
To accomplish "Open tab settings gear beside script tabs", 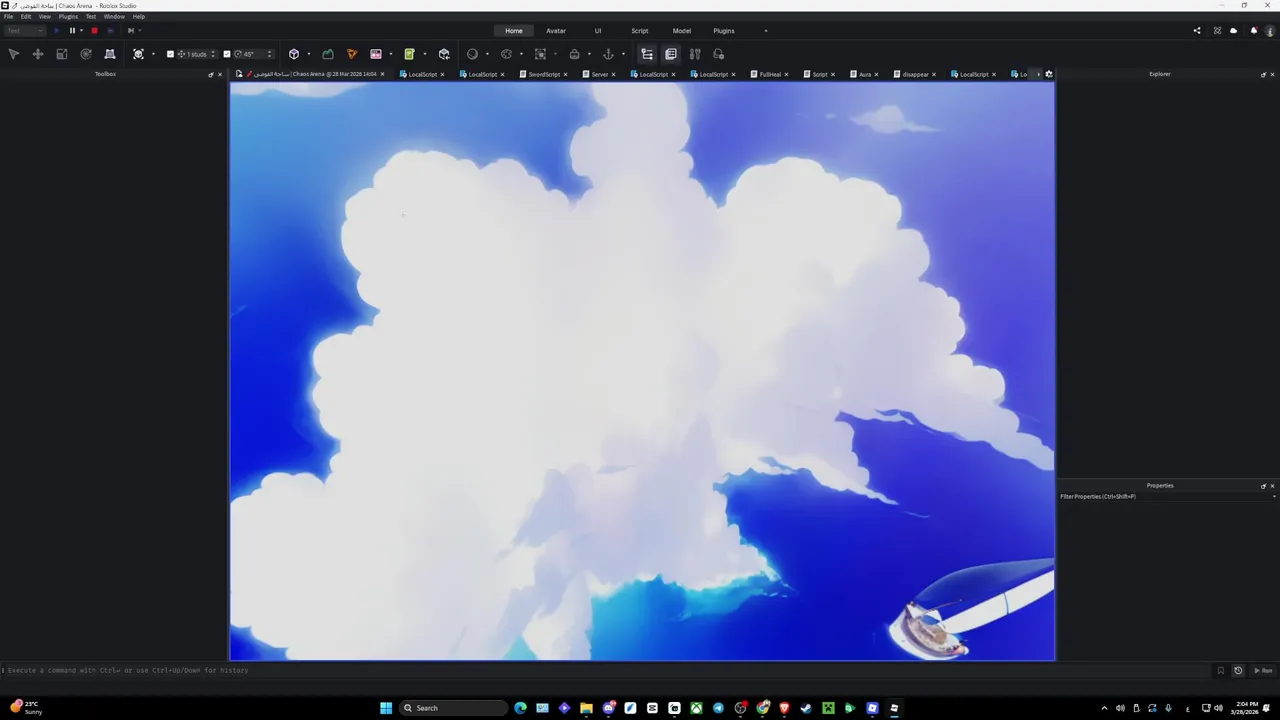I will coord(1049,74).
